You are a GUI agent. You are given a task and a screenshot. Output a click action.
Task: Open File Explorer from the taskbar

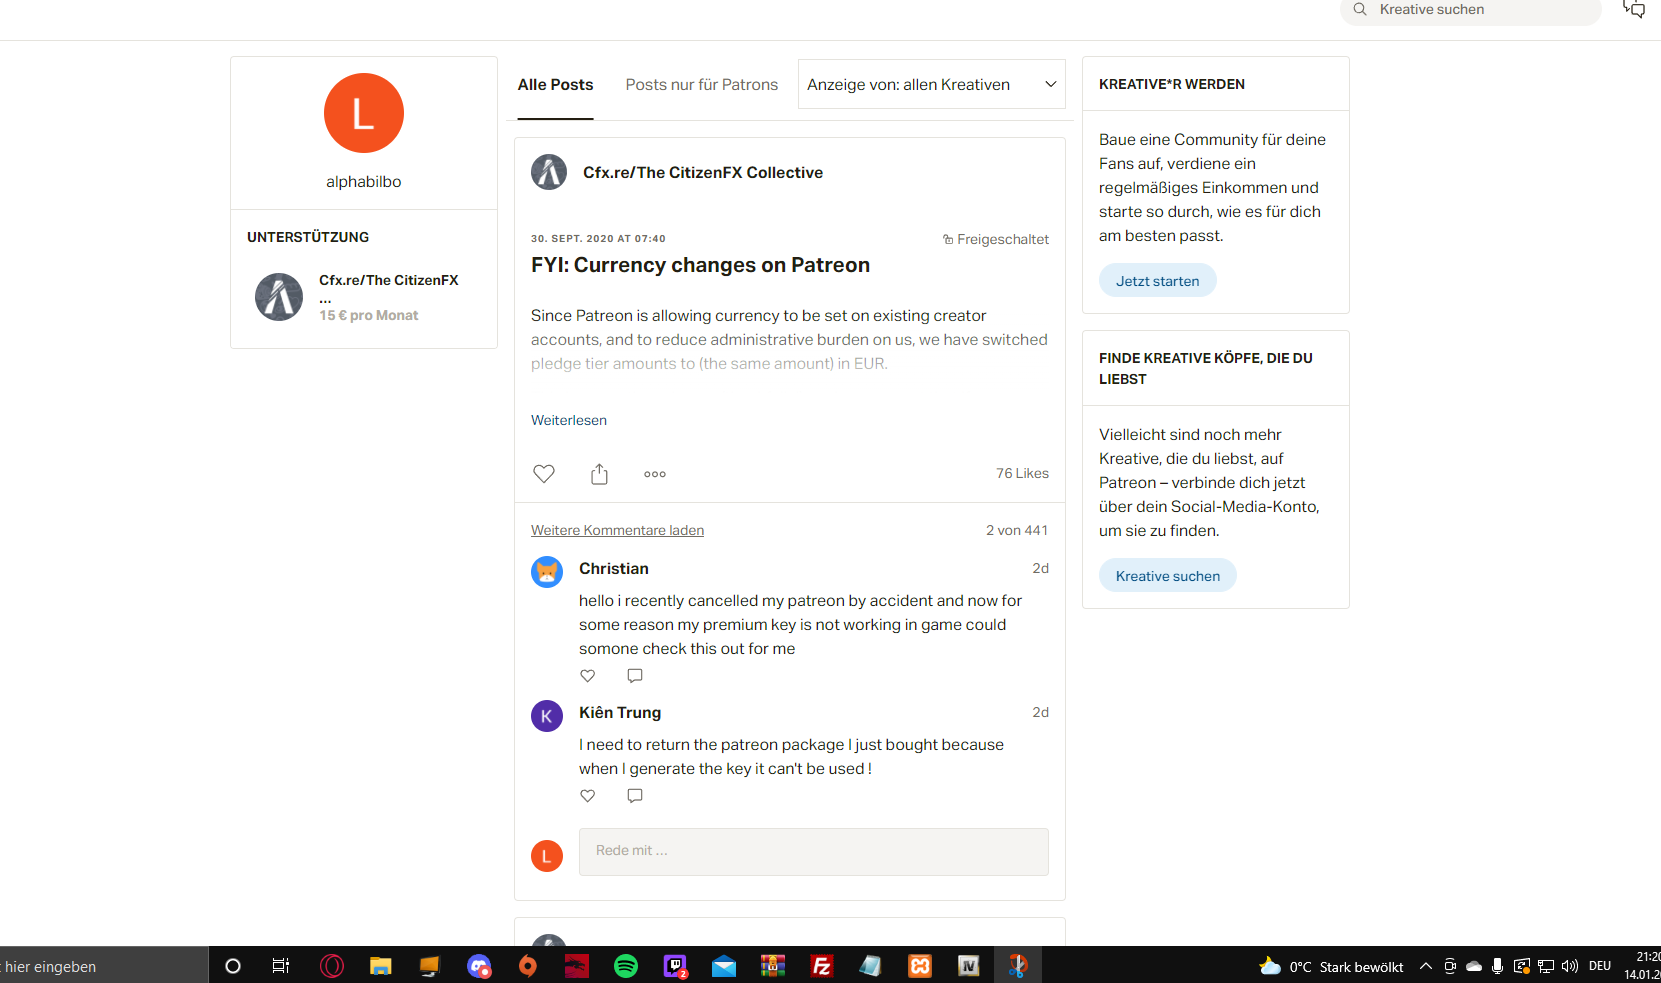pyautogui.click(x=381, y=966)
